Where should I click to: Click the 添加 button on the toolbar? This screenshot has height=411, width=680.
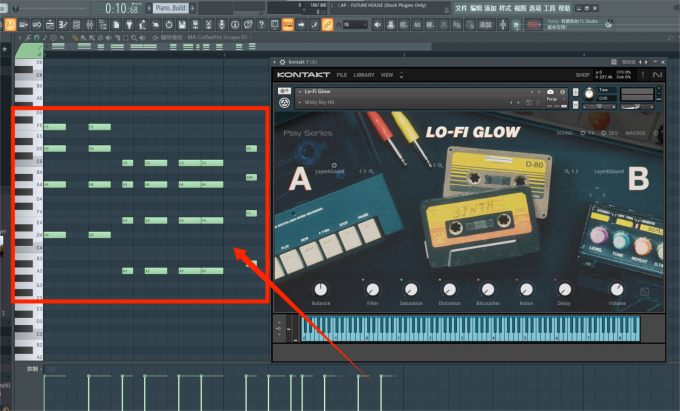485,25
